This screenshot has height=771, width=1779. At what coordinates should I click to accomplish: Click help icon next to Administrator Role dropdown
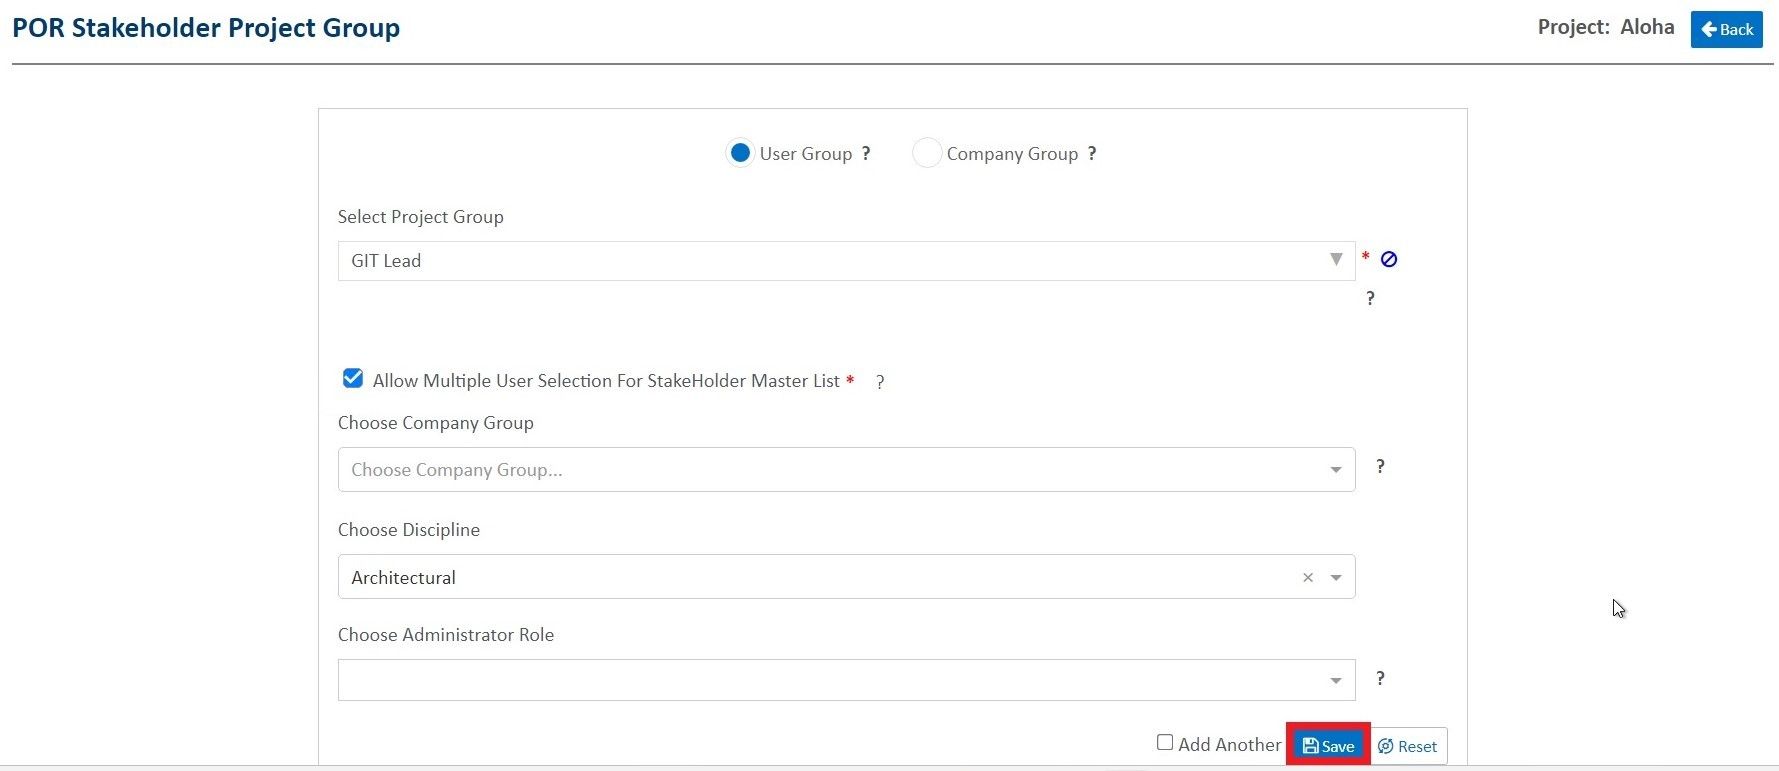[1380, 679]
